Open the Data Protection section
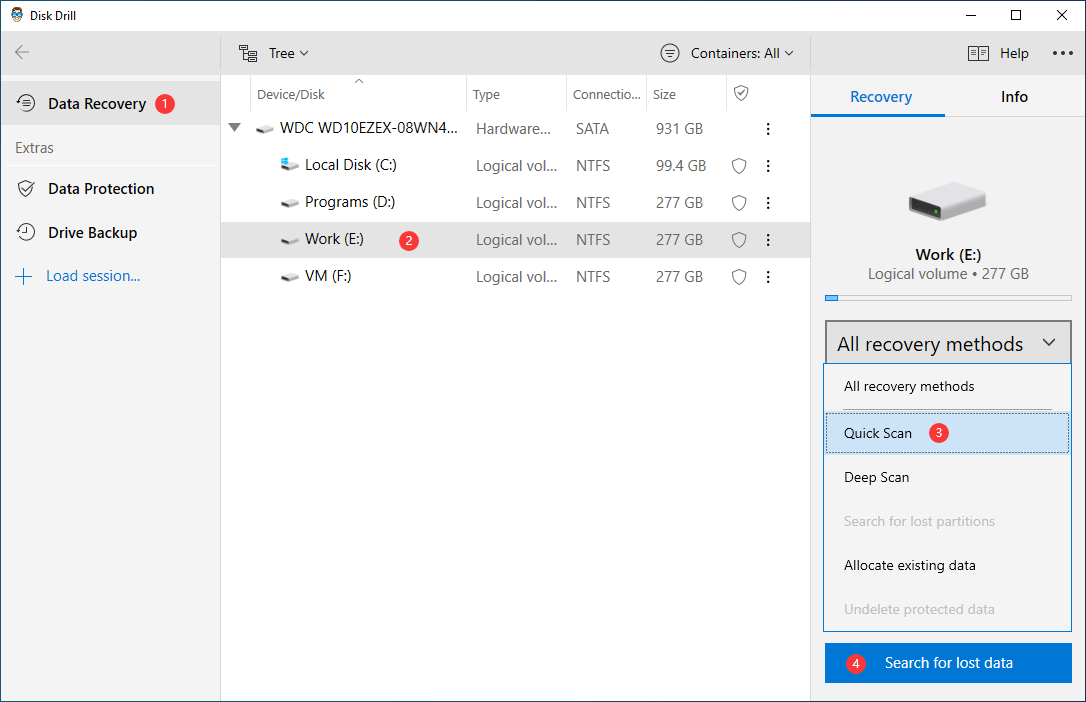 click(111, 188)
